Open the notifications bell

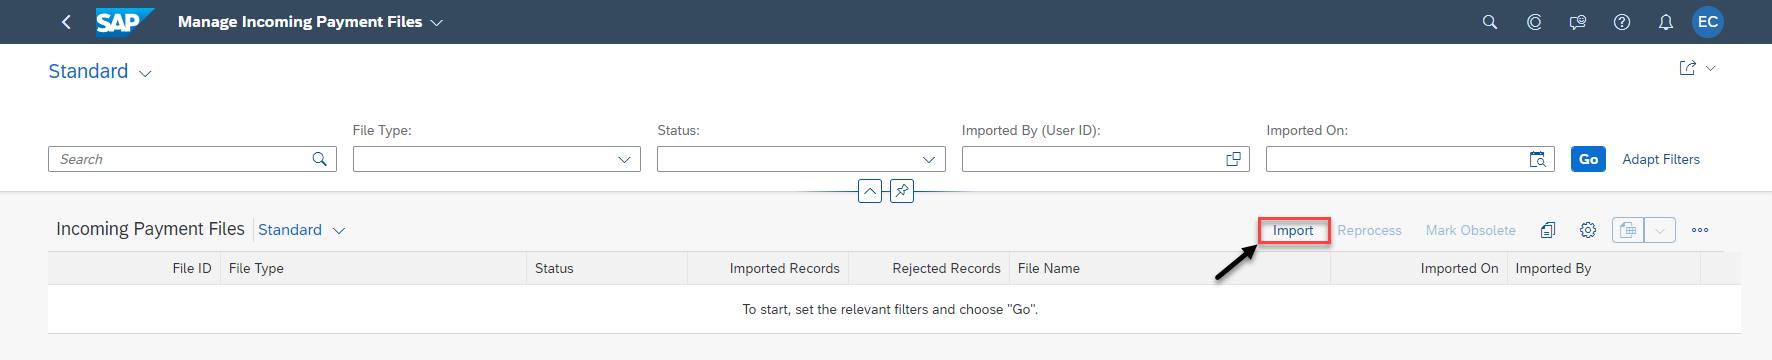(1666, 22)
